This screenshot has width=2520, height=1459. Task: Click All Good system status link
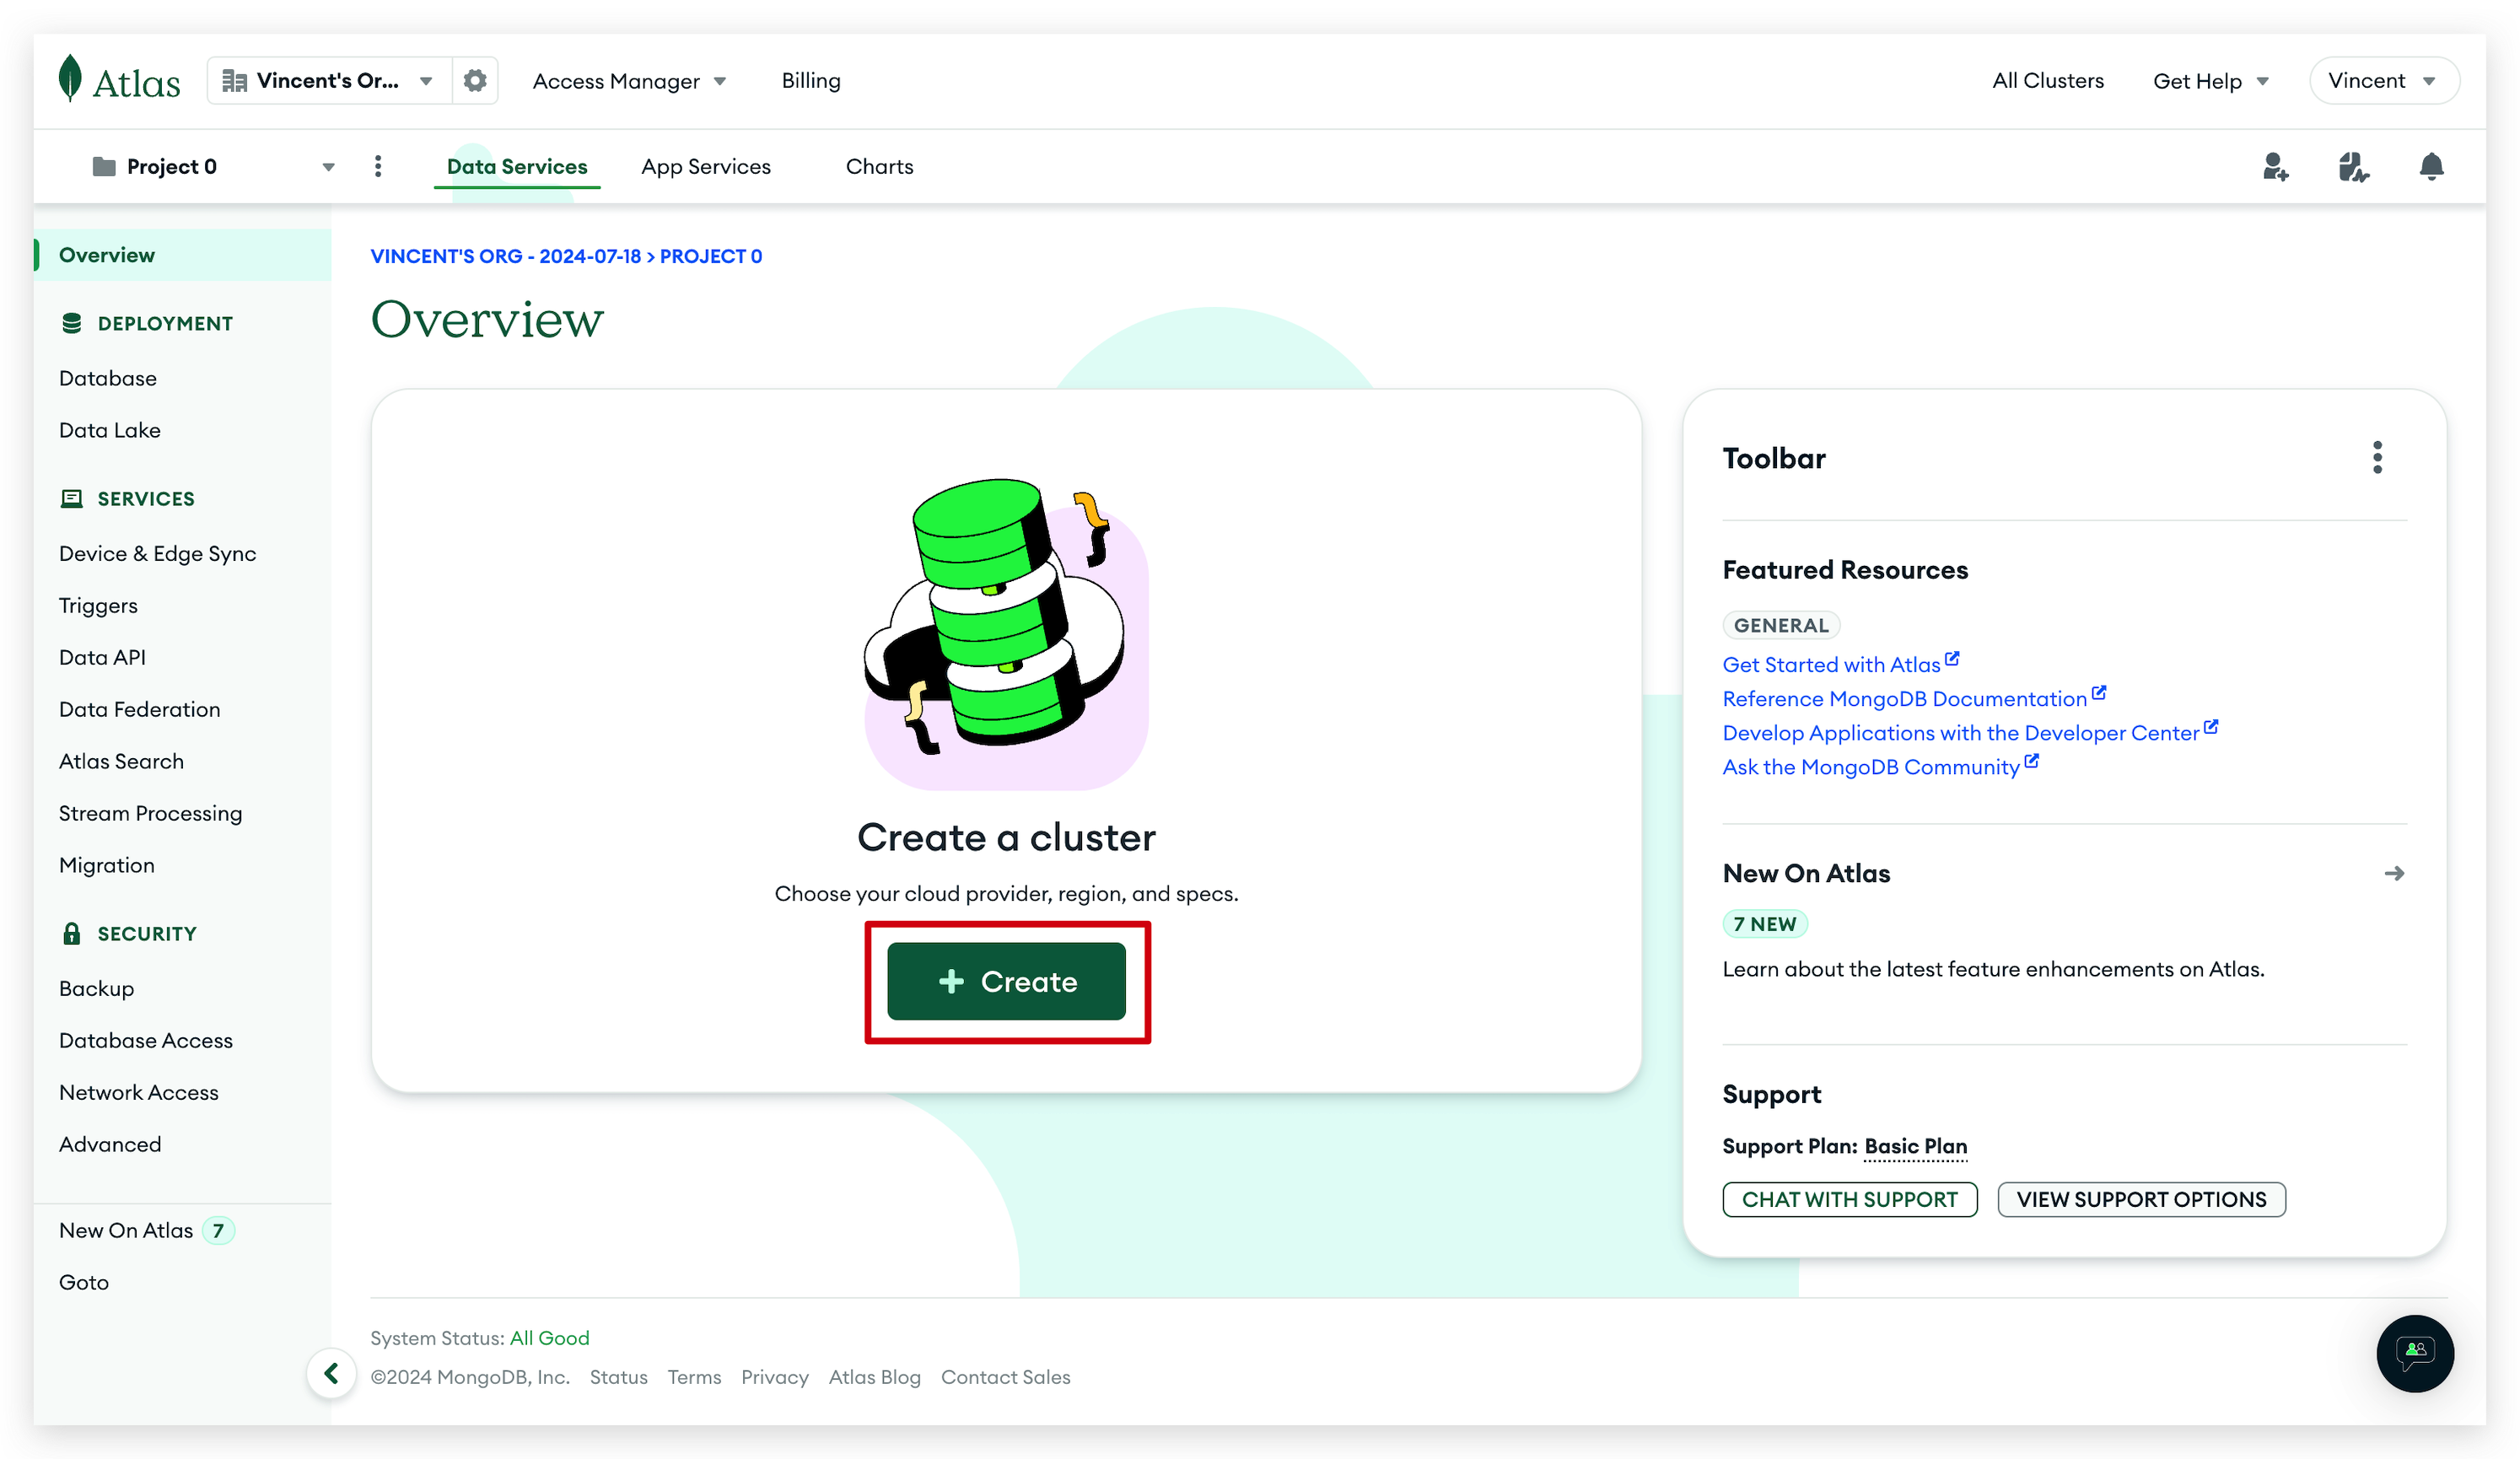tap(549, 1338)
